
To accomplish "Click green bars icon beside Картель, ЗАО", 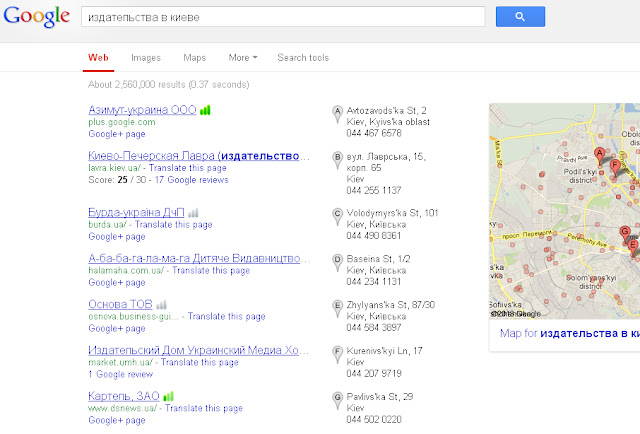I will [168, 396].
